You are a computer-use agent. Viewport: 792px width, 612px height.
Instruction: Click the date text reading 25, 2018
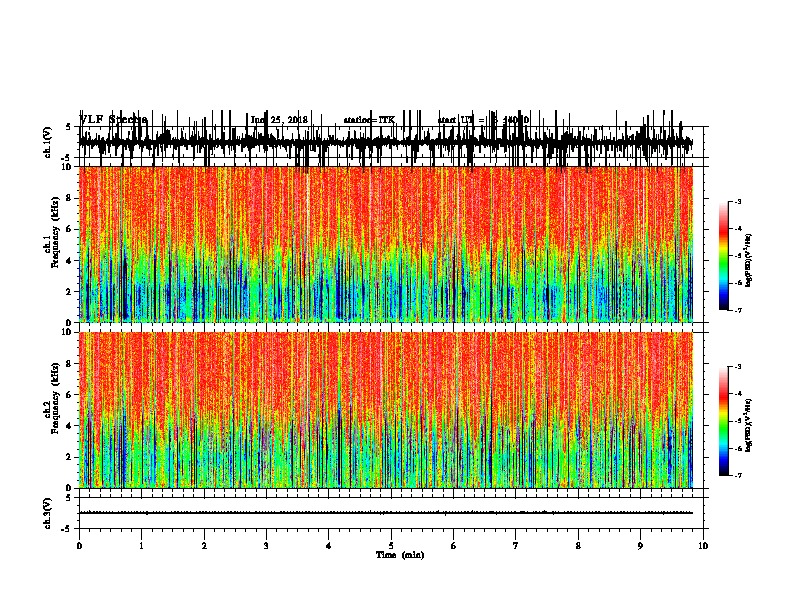pyautogui.click(x=288, y=120)
